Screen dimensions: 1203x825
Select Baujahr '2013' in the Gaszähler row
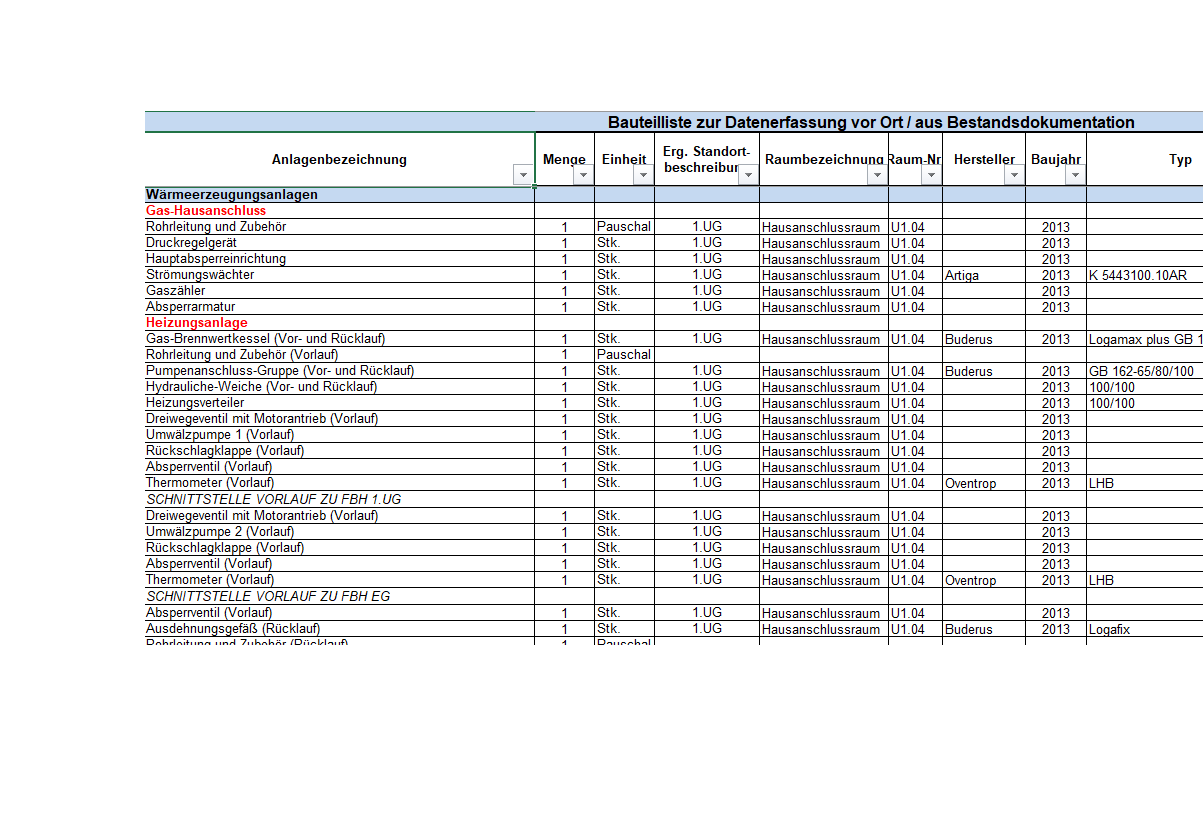click(x=1056, y=291)
